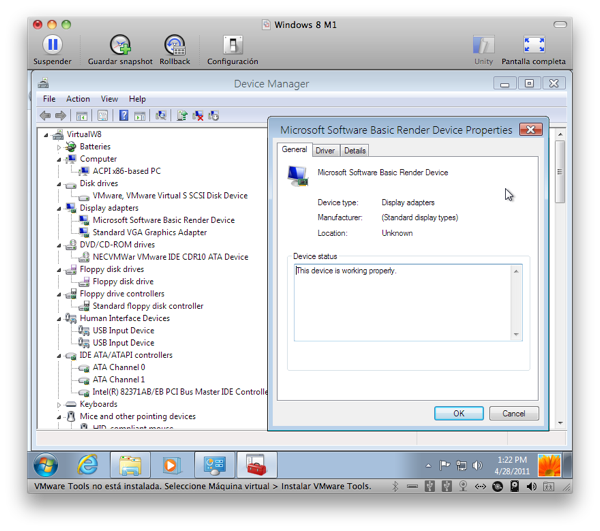Expand the Keyboards node
Viewport: 600px width, 531px height.
(59, 404)
